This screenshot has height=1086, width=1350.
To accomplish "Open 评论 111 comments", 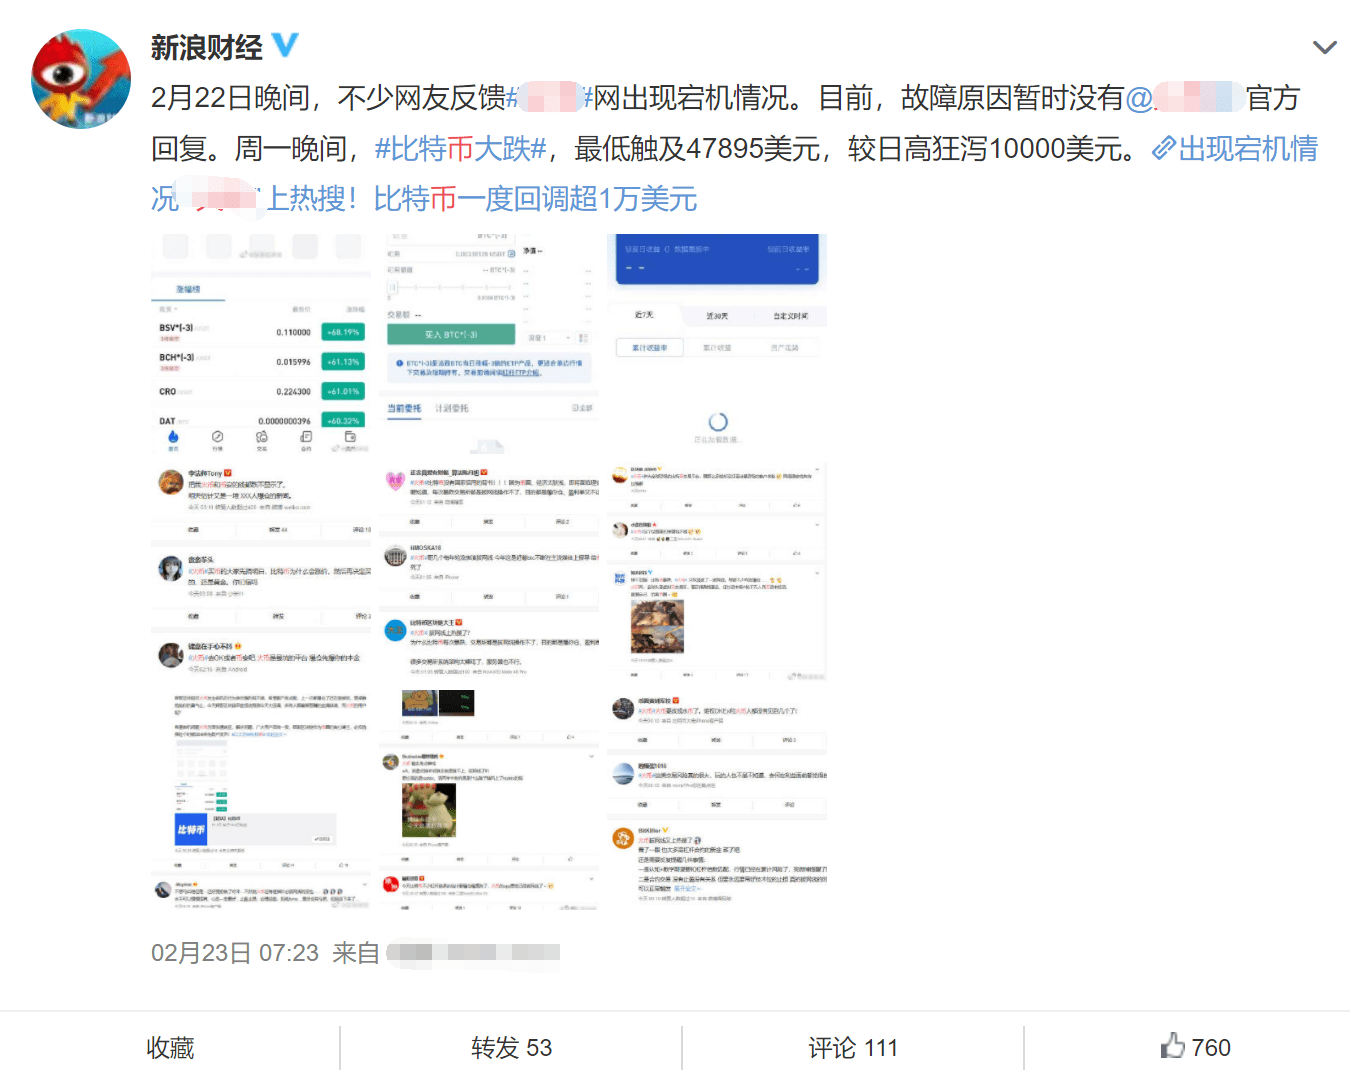I will (x=853, y=1048).
